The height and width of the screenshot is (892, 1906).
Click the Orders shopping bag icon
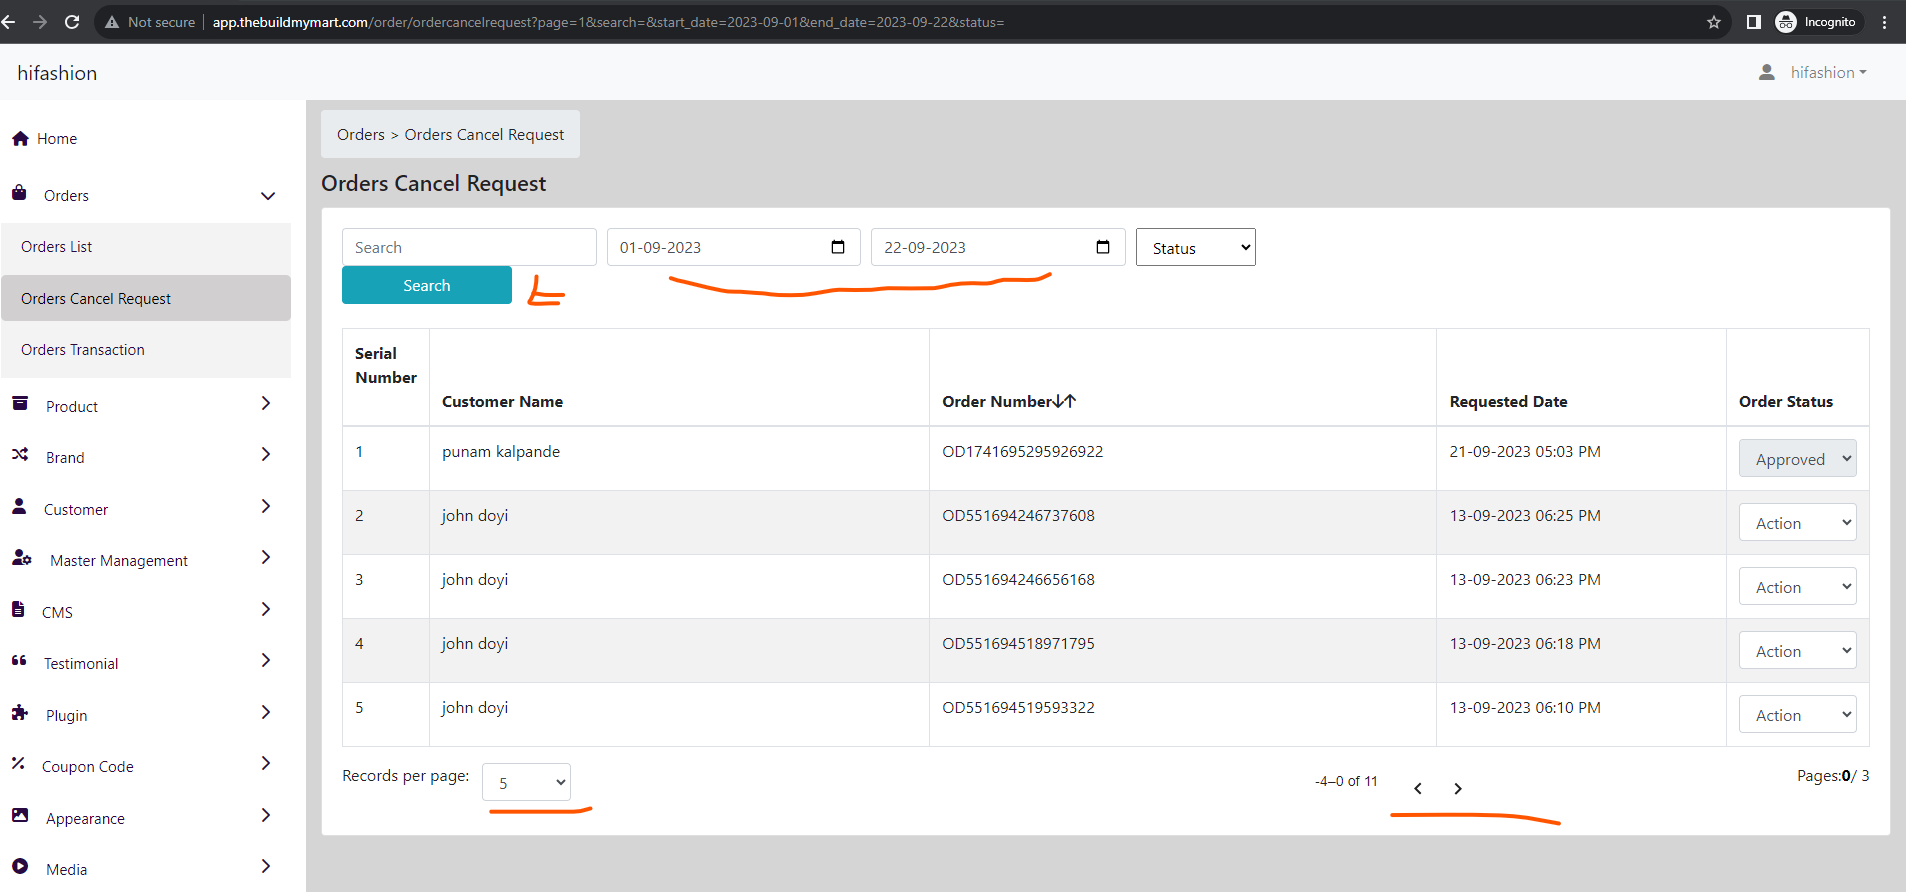coord(19,192)
